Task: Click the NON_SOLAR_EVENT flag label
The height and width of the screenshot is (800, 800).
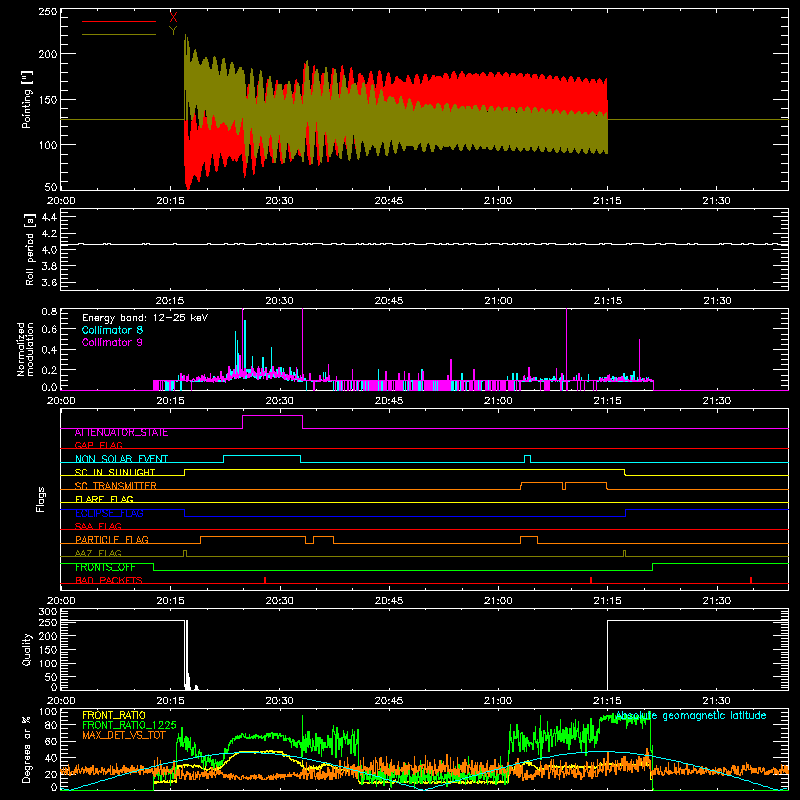Action: coord(121,459)
